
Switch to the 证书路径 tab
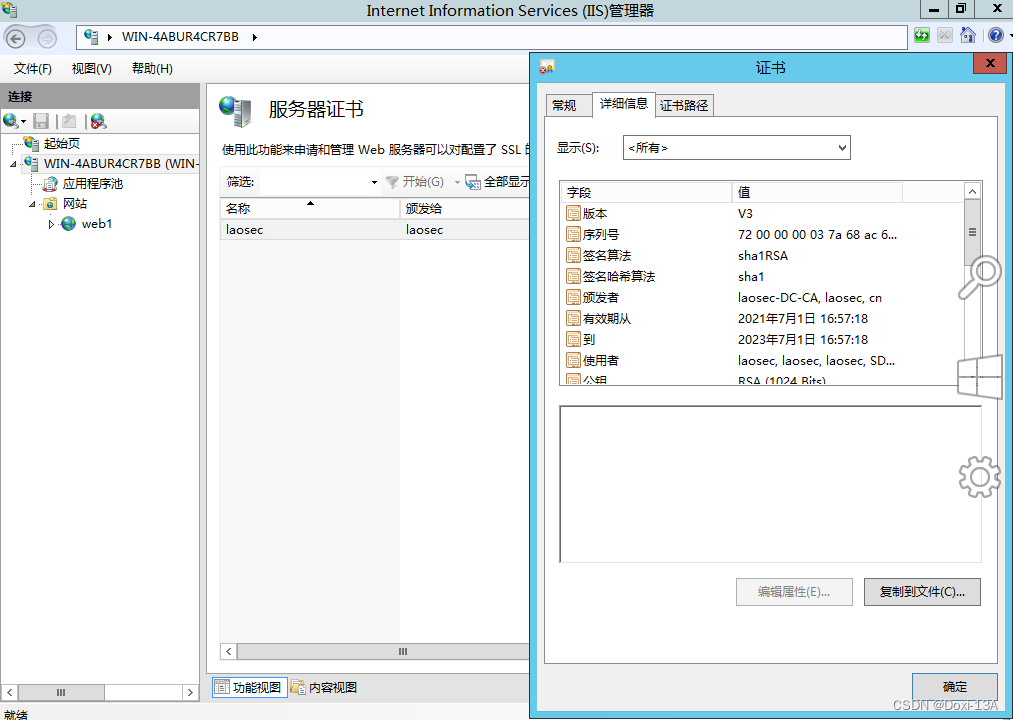(684, 105)
